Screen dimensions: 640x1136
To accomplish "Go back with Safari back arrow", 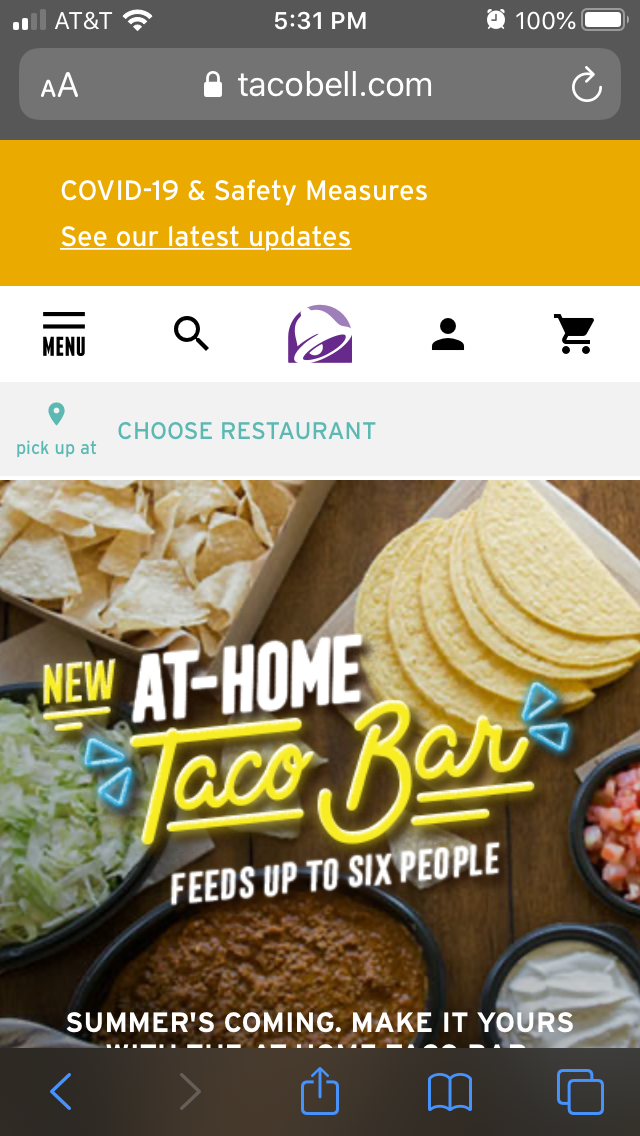I will (x=61, y=1091).
